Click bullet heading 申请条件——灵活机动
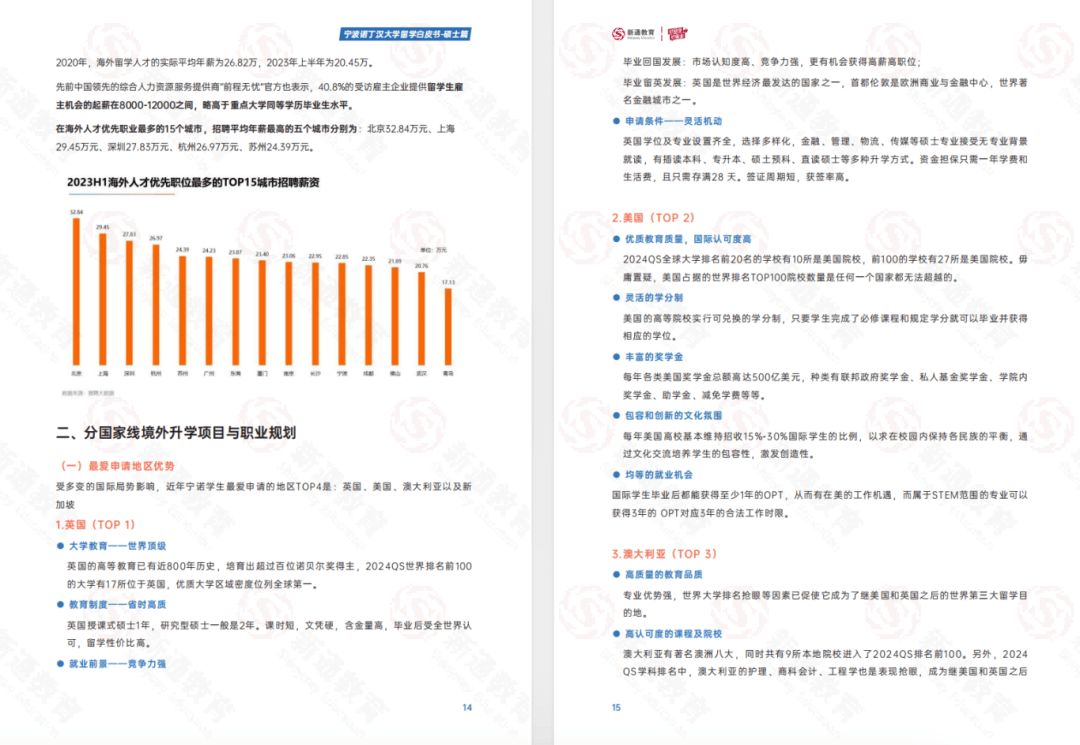Image resolution: width=1080 pixels, height=745 pixels. click(673, 121)
